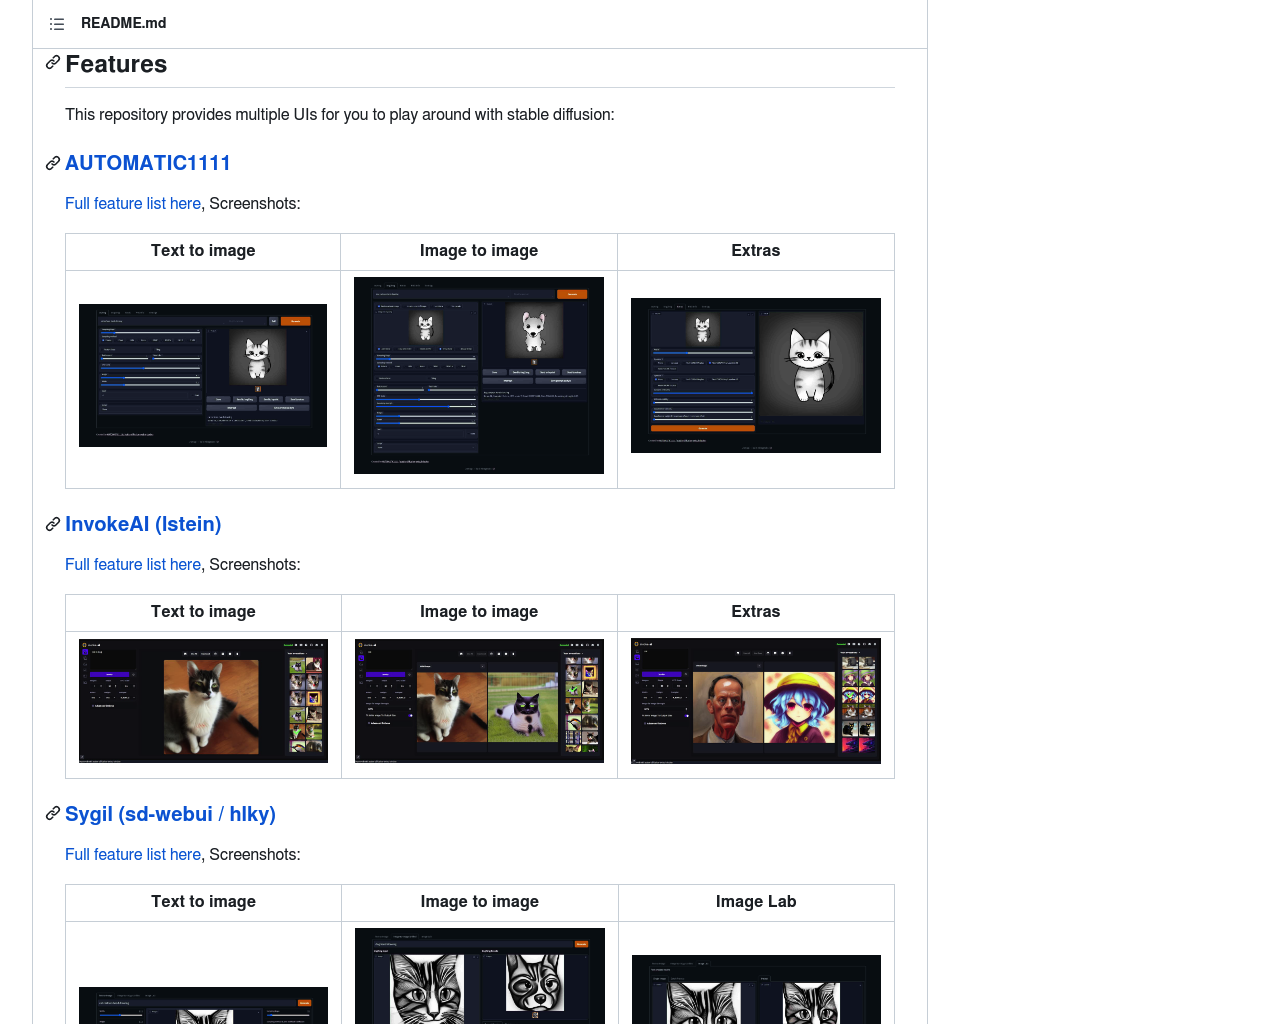Click the anchor link icon beside AUTOMATIC1111
Screen dimensions: 1280x1024
tap(53, 163)
